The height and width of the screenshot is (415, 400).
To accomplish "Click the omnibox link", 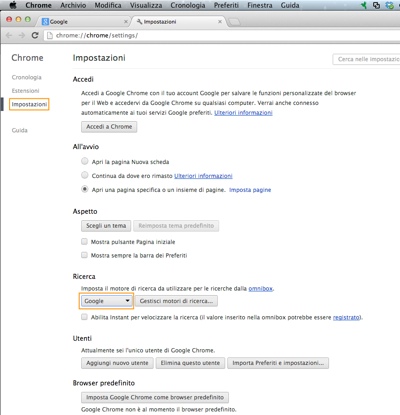I will click(261, 289).
